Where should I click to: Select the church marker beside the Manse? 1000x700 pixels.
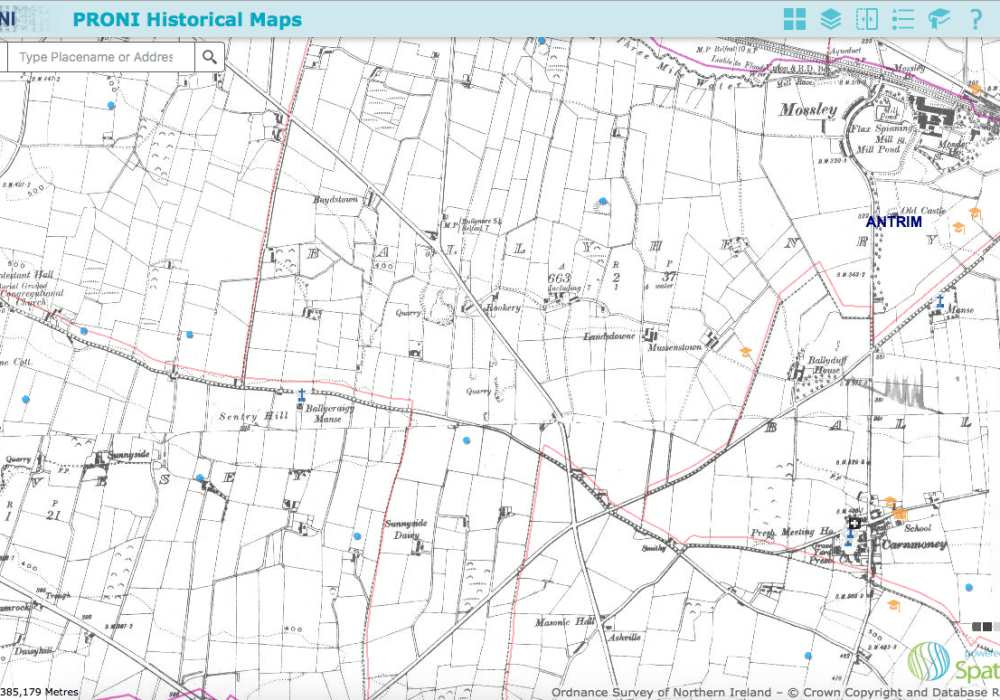[x=940, y=301]
